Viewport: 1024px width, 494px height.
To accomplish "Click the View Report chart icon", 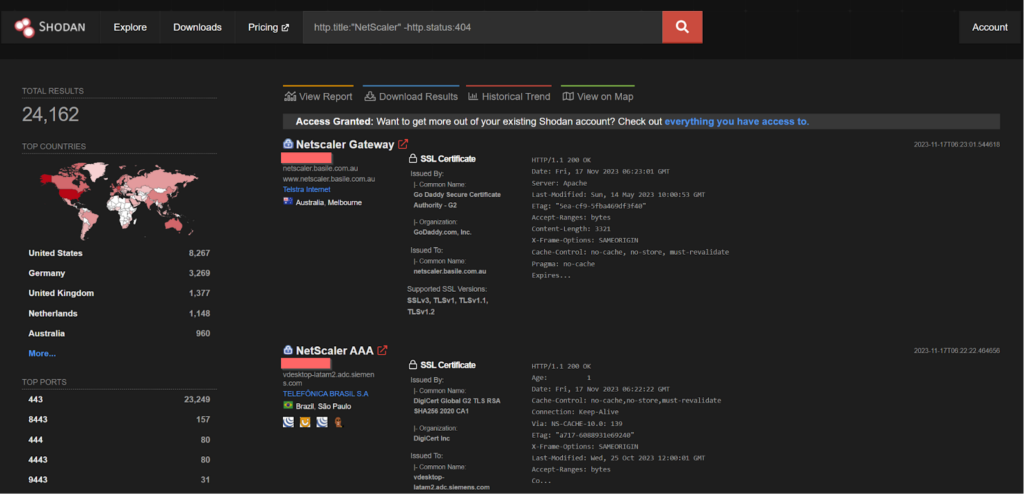I will click(x=290, y=97).
